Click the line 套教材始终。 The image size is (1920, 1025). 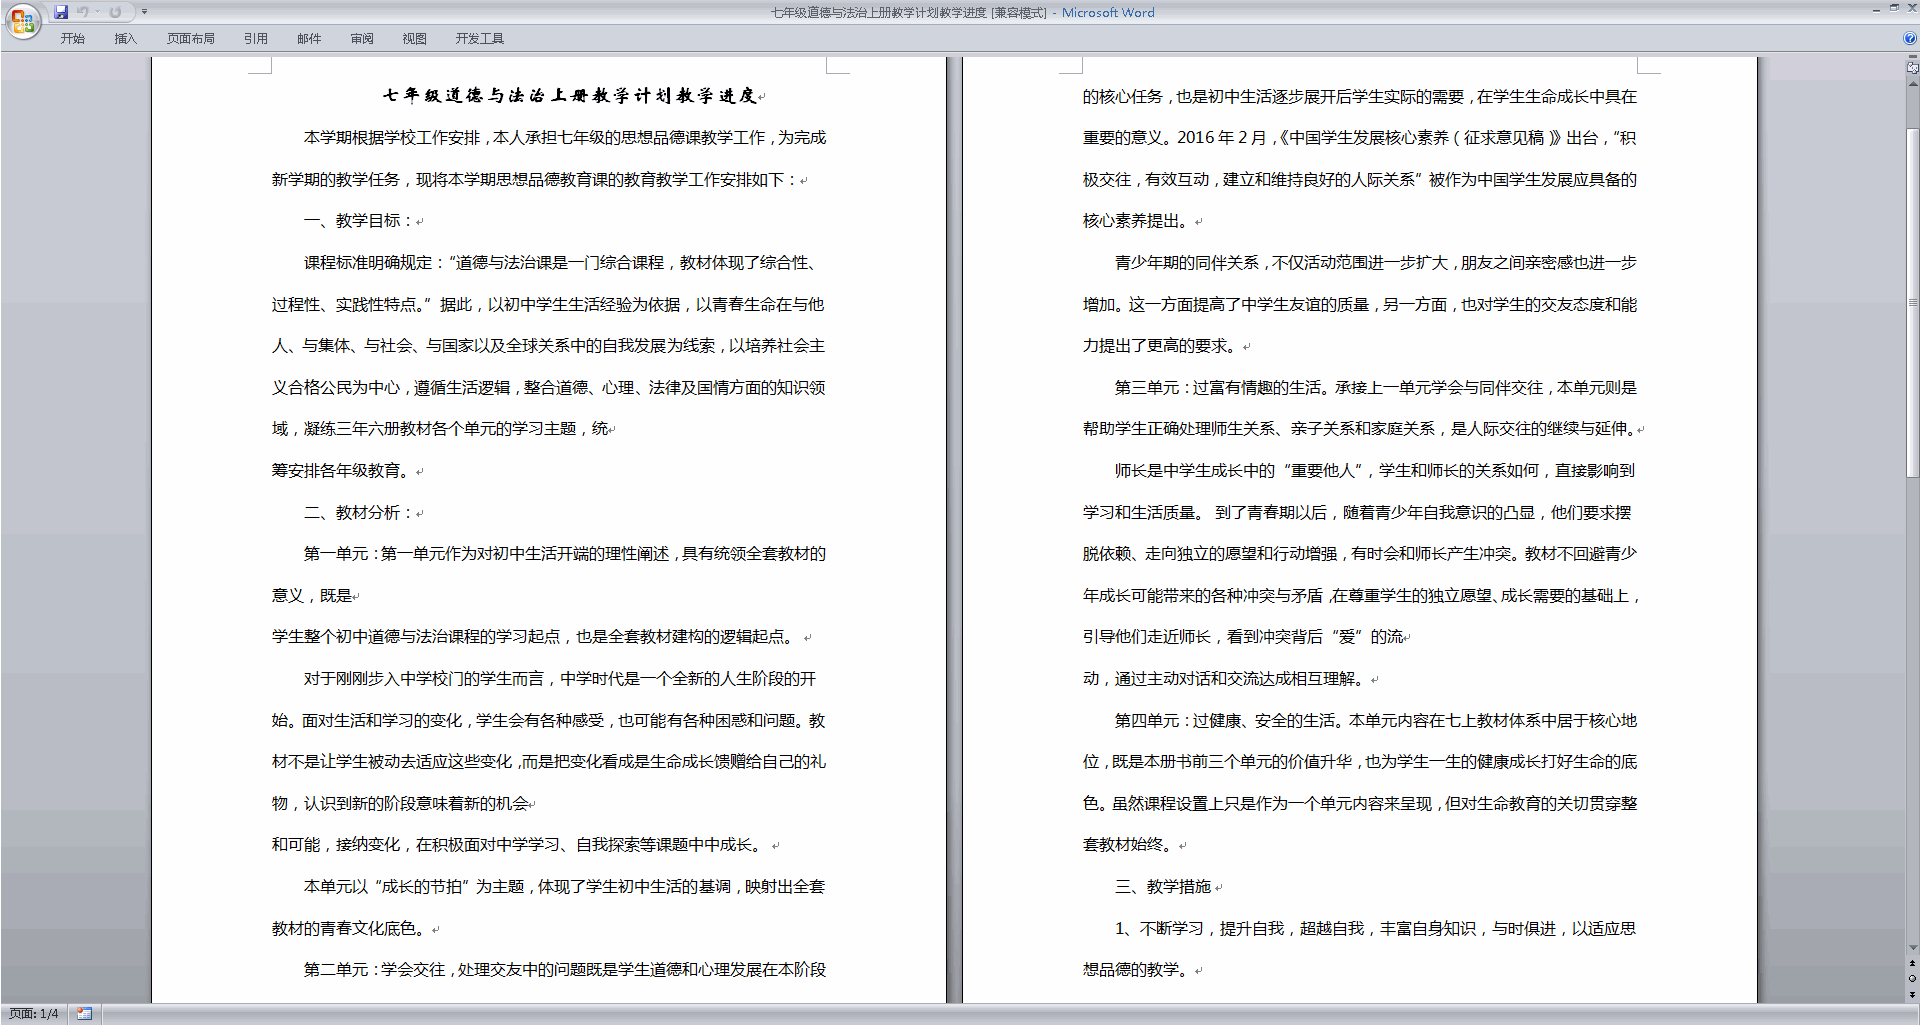coord(1130,845)
